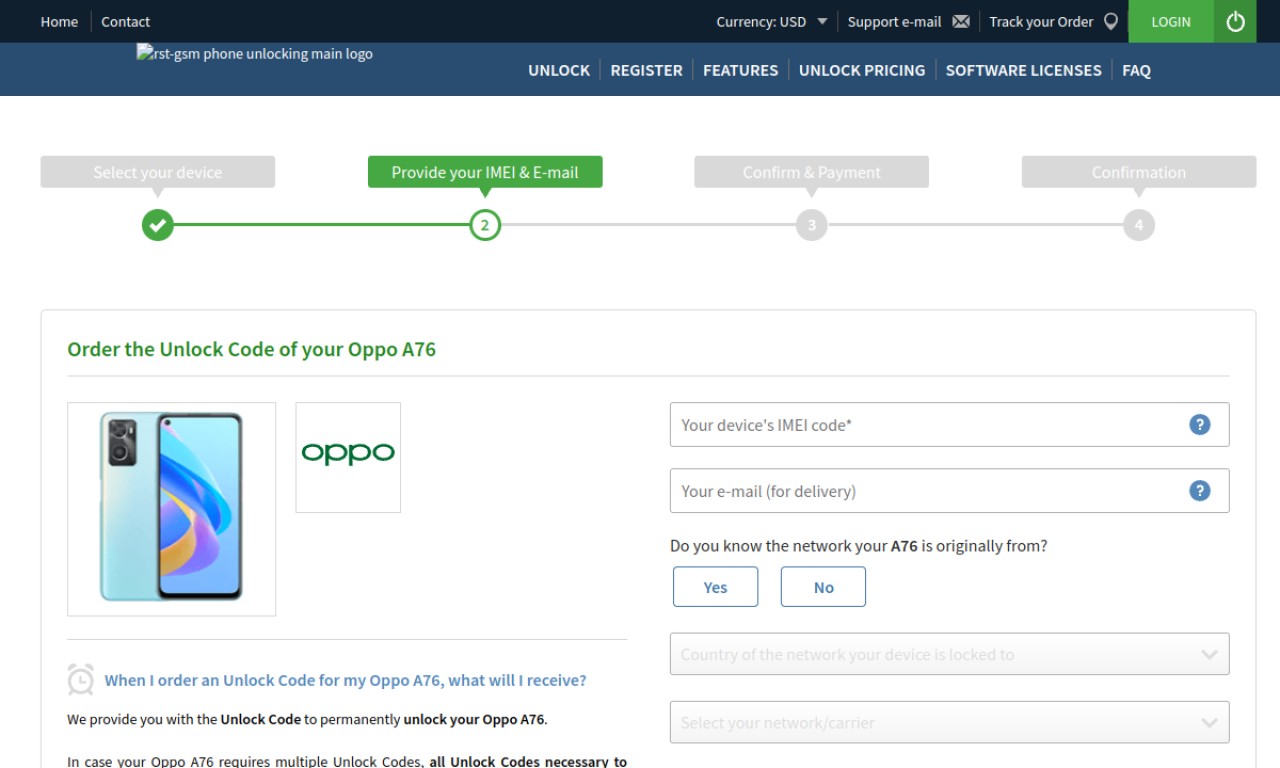Click the "what will I receive?" question heading
This screenshot has height=768, width=1280.
tap(346, 680)
